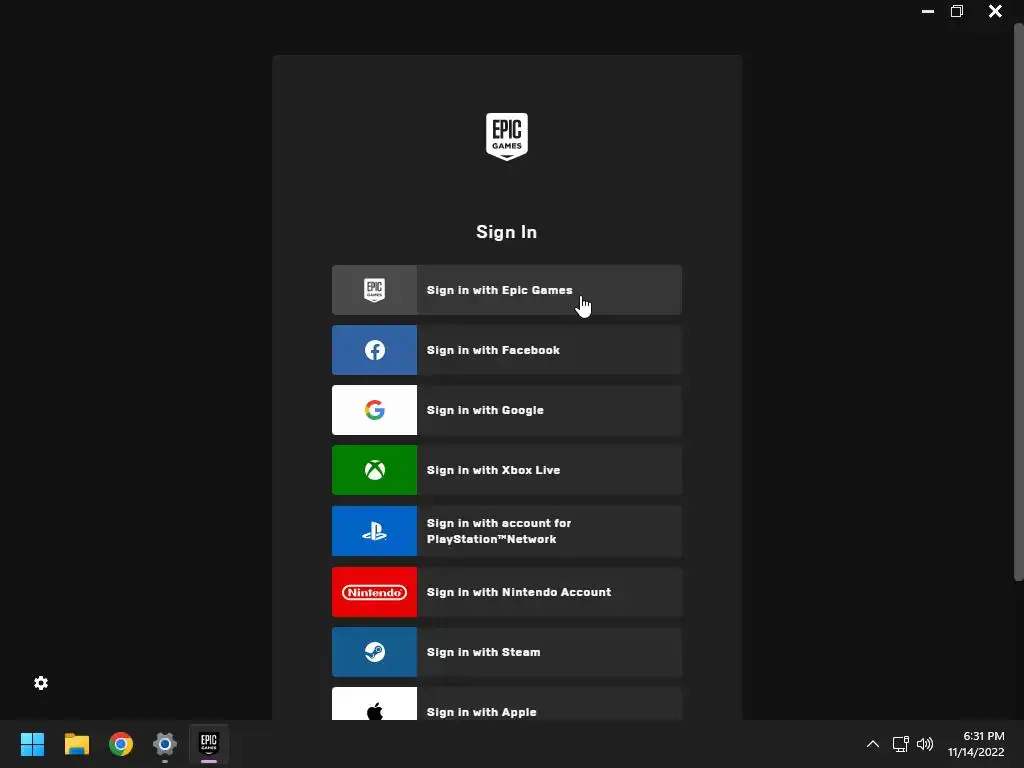Click the Google G logo icon
1024x768 pixels.
coord(374,410)
